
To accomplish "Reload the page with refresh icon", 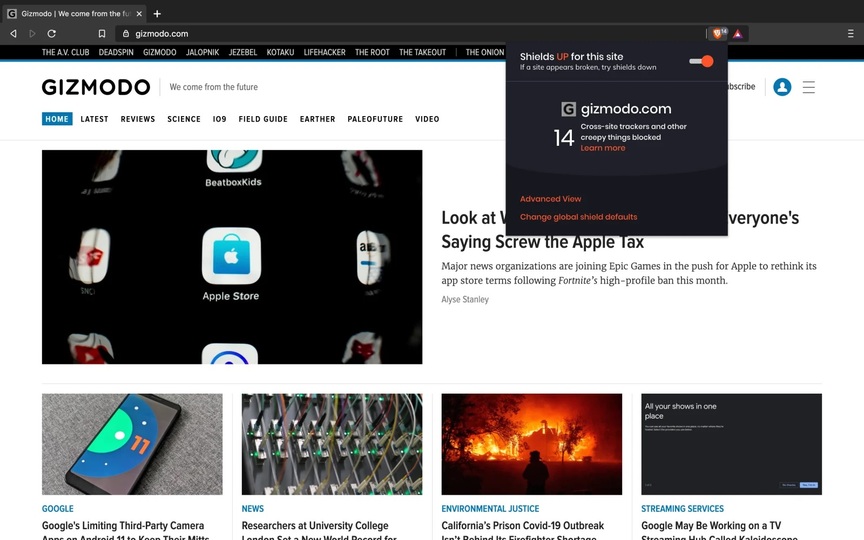I will point(51,34).
